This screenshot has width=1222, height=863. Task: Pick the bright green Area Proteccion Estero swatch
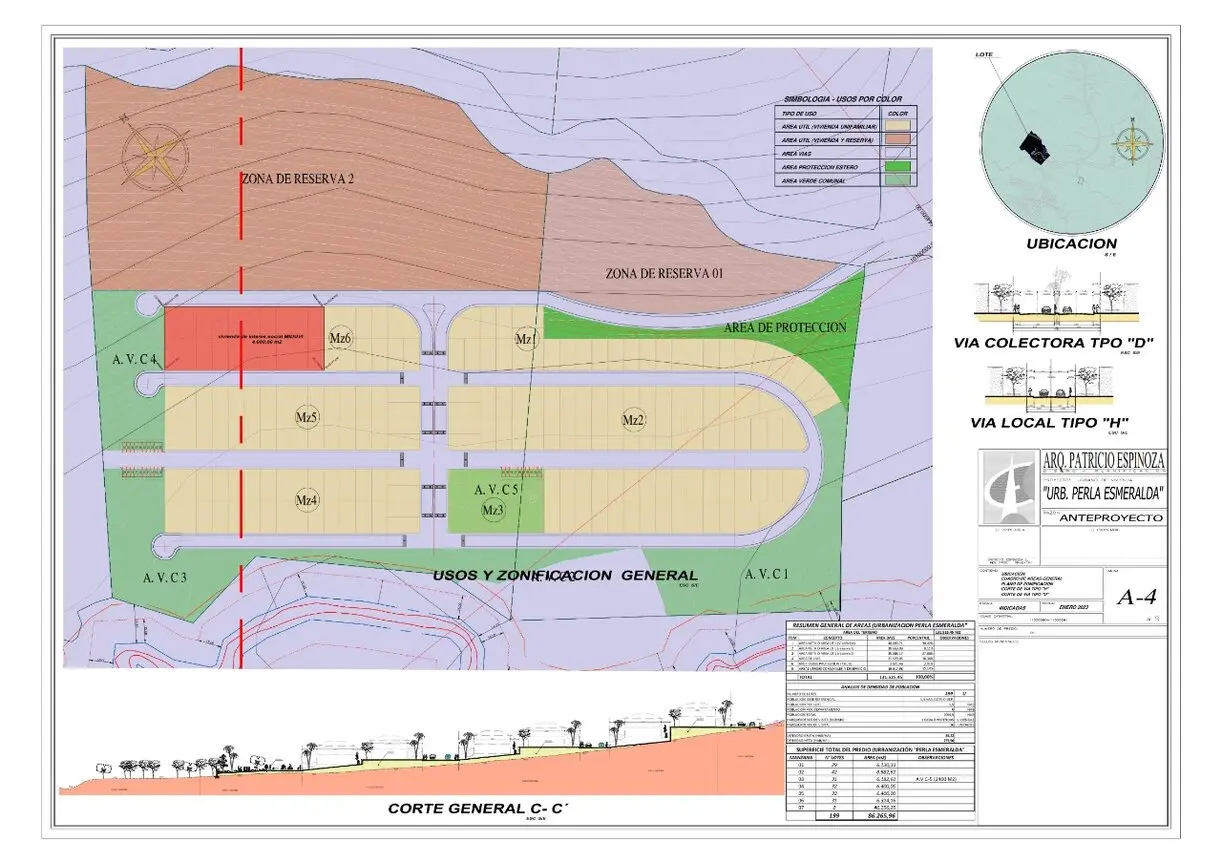(x=898, y=167)
